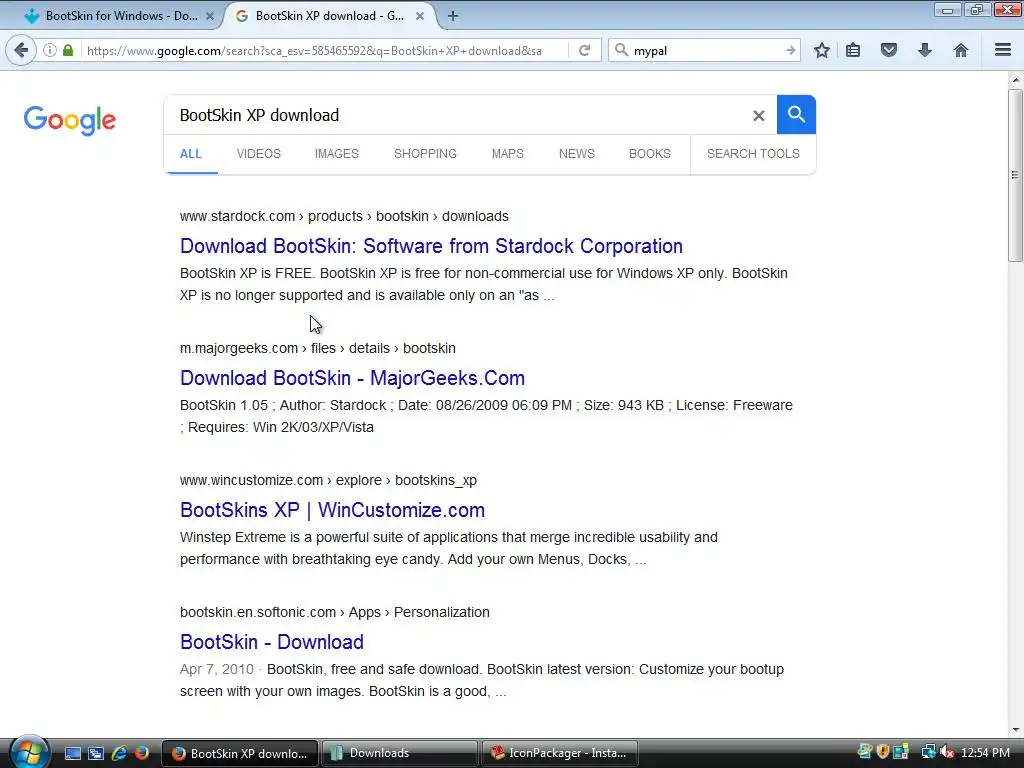Switch to SHOPPING results

425,154
